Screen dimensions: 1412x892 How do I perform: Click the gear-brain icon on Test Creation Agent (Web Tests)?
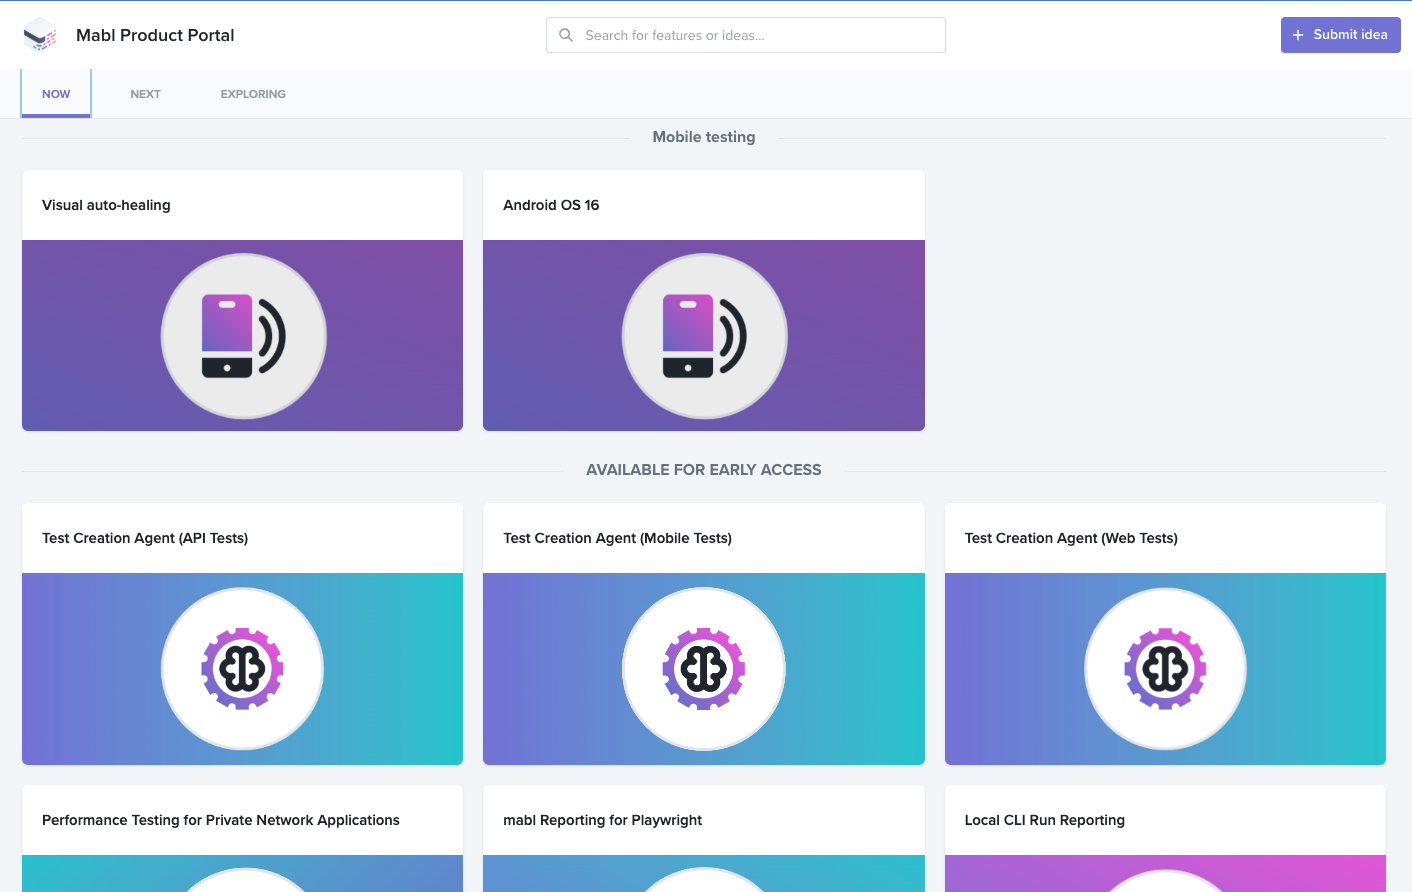click(1165, 668)
